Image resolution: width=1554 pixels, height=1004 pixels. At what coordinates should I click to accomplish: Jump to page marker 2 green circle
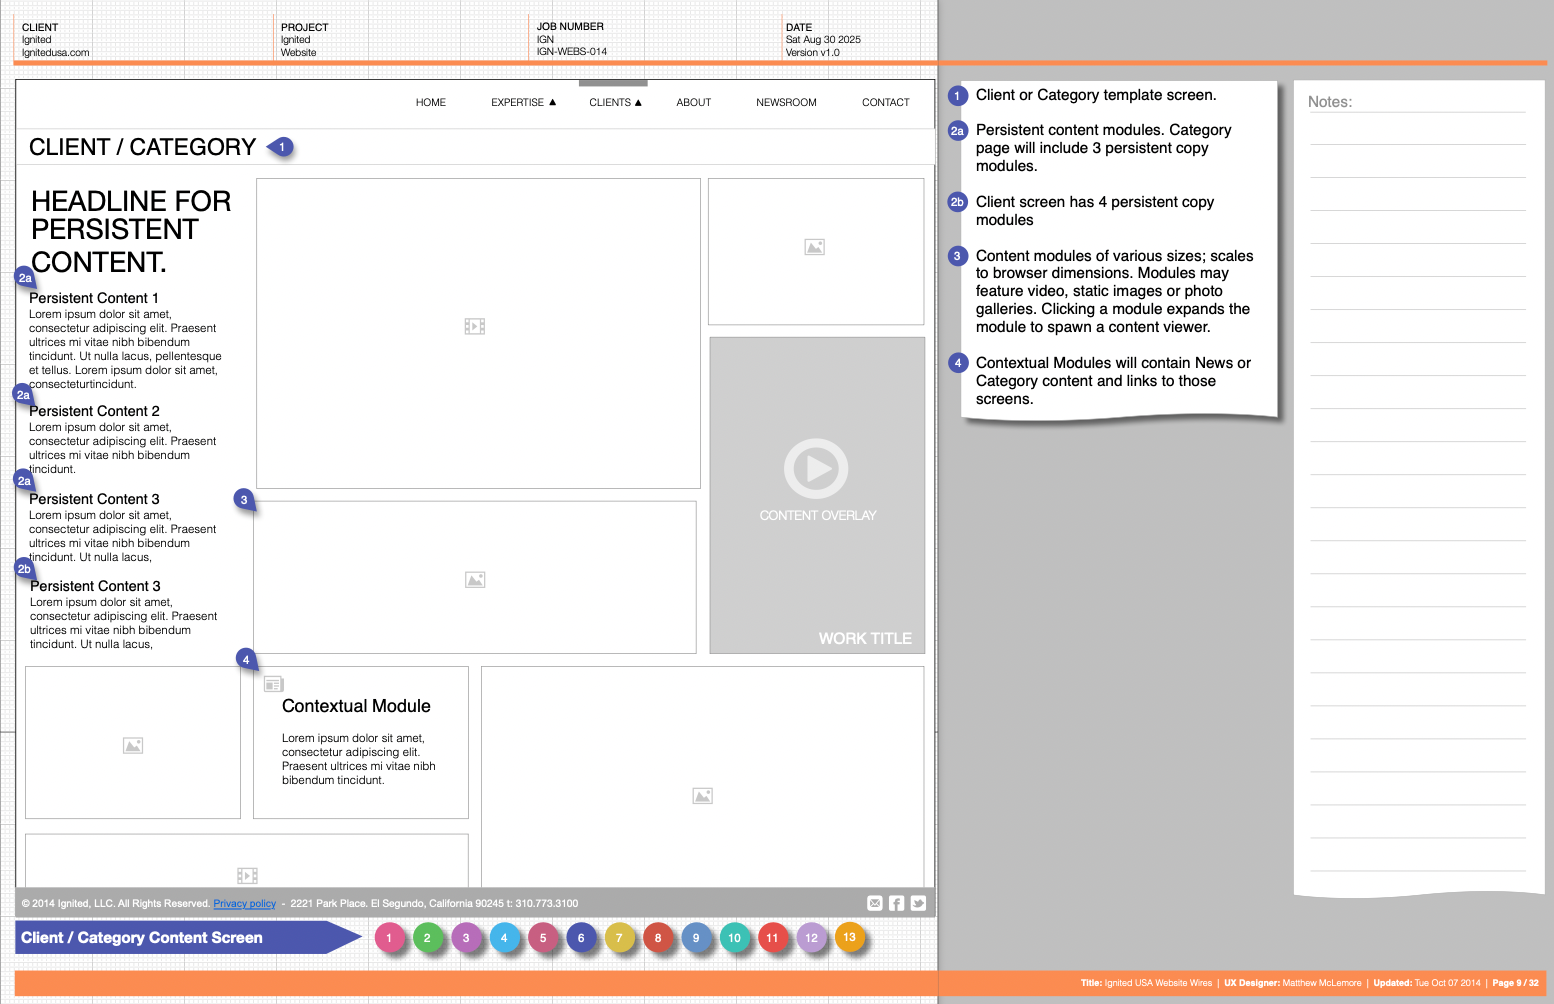tap(427, 938)
